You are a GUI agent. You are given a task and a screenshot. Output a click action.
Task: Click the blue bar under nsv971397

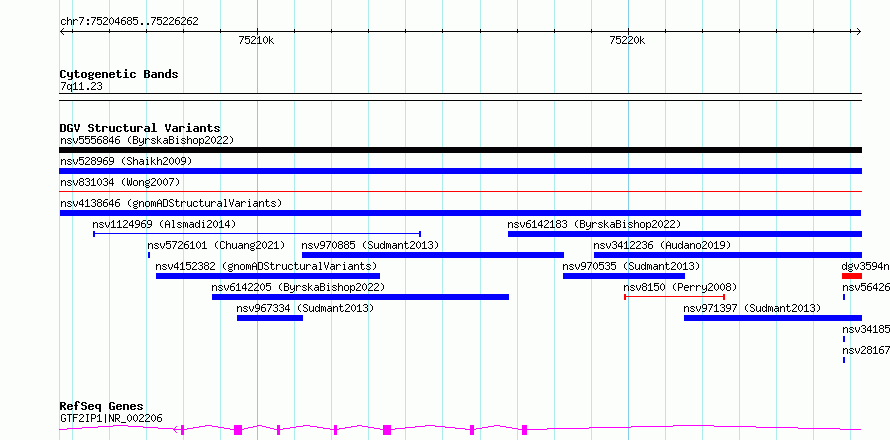[773, 318]
